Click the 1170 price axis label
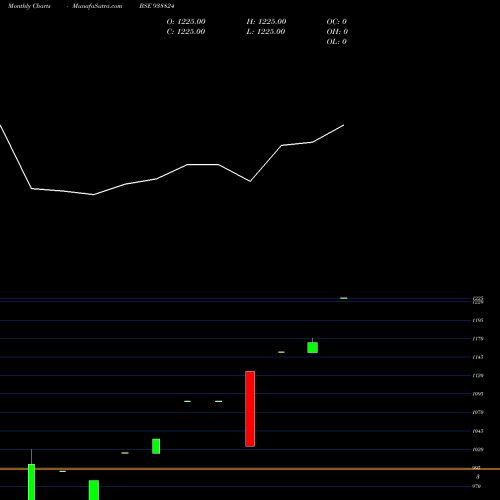 478,339
